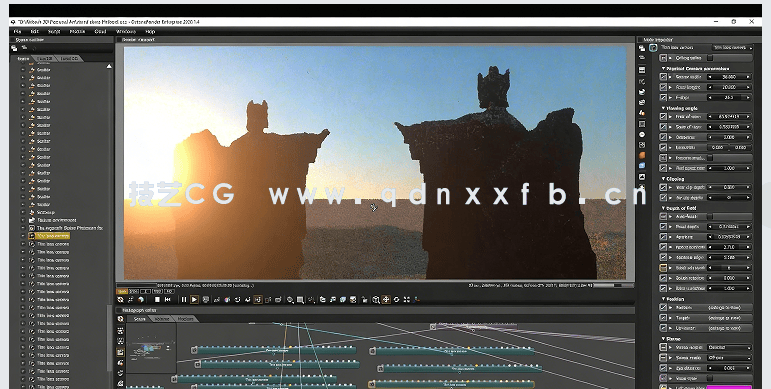Open the Stereo output Disabled dropdown

click(730, 347)
